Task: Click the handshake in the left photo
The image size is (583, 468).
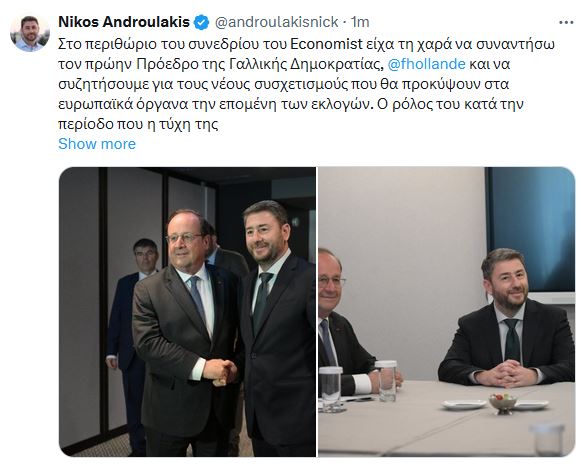Action: tap(220, 372)
